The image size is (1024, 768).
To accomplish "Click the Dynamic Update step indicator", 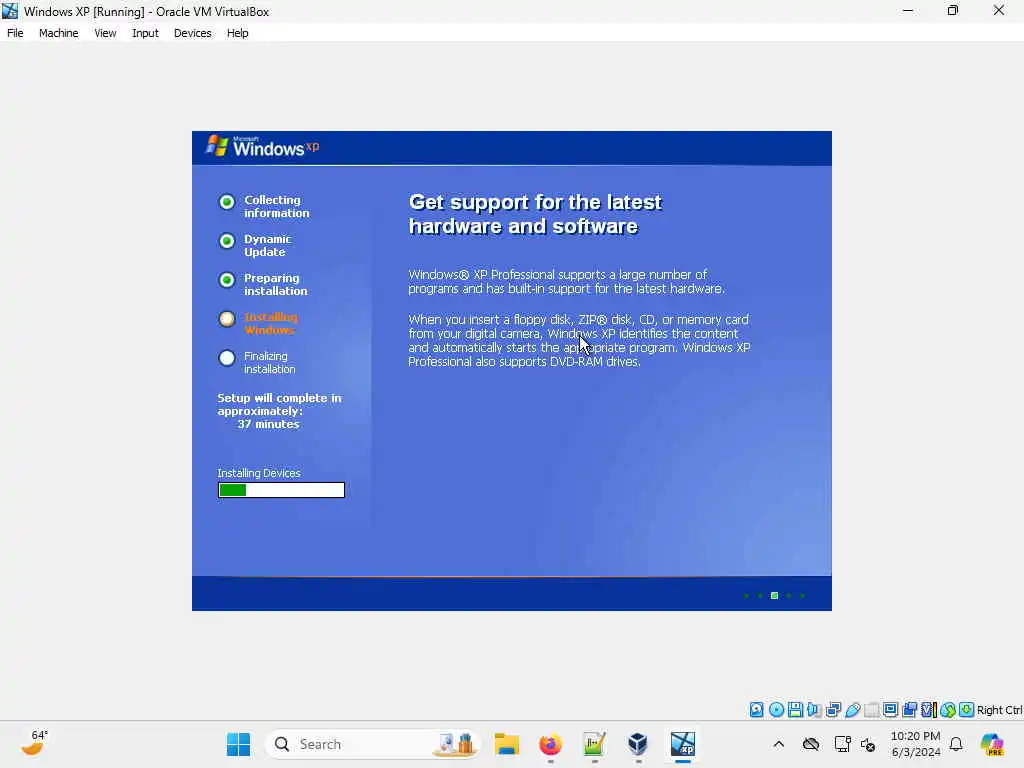I will pos(227,241).
